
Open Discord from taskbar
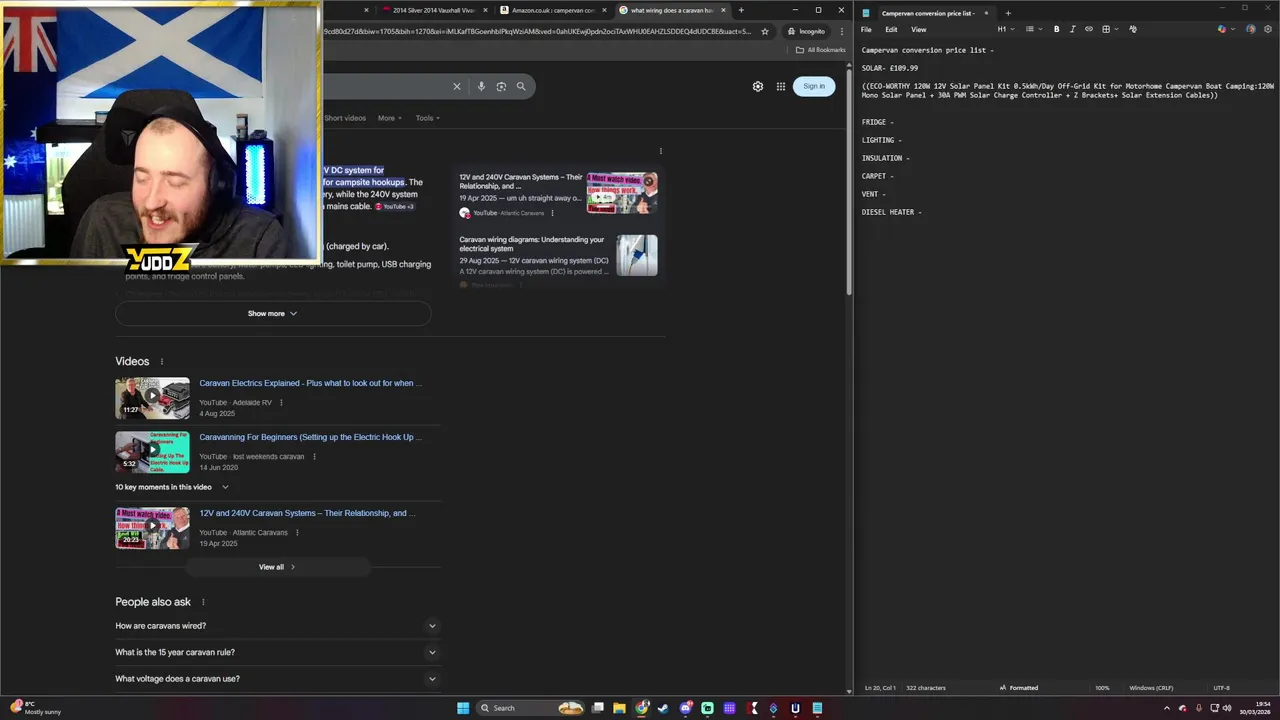pyautogui.click(x=685, y=708)
